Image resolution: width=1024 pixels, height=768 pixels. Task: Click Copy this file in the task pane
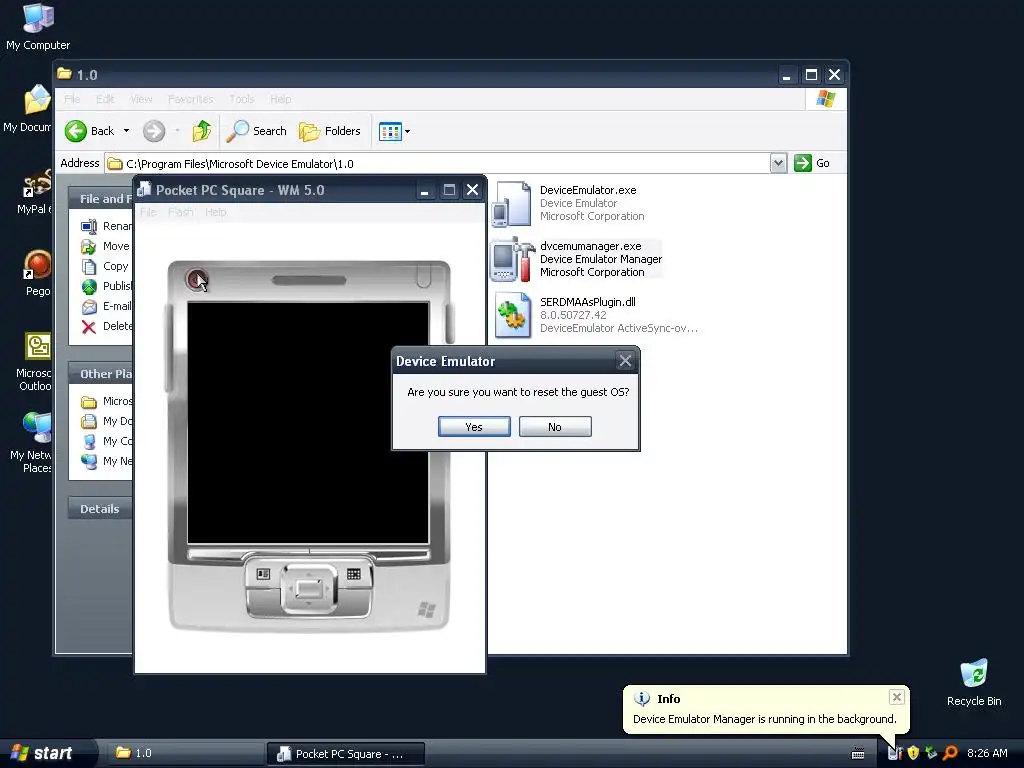coord(106,266)
